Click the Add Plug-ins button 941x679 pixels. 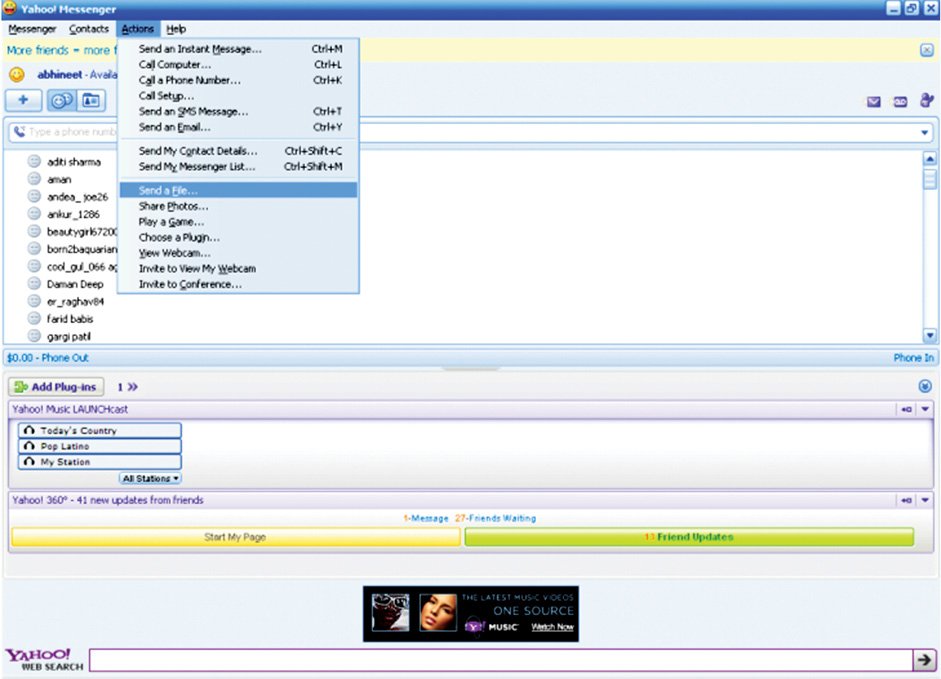pos(56,387)
